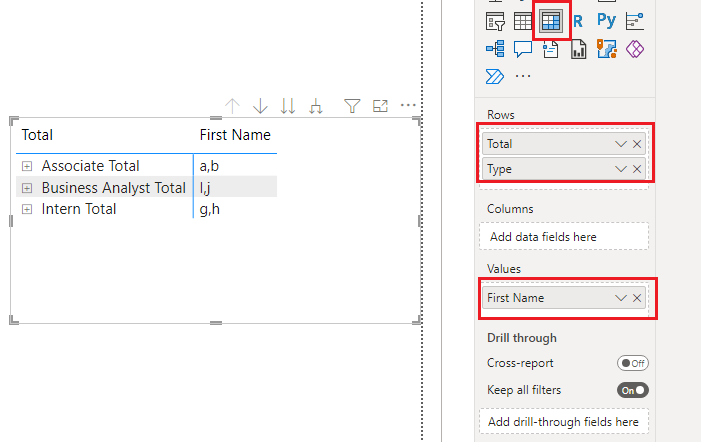Select the cell with l,j

[x=205, y=188]
